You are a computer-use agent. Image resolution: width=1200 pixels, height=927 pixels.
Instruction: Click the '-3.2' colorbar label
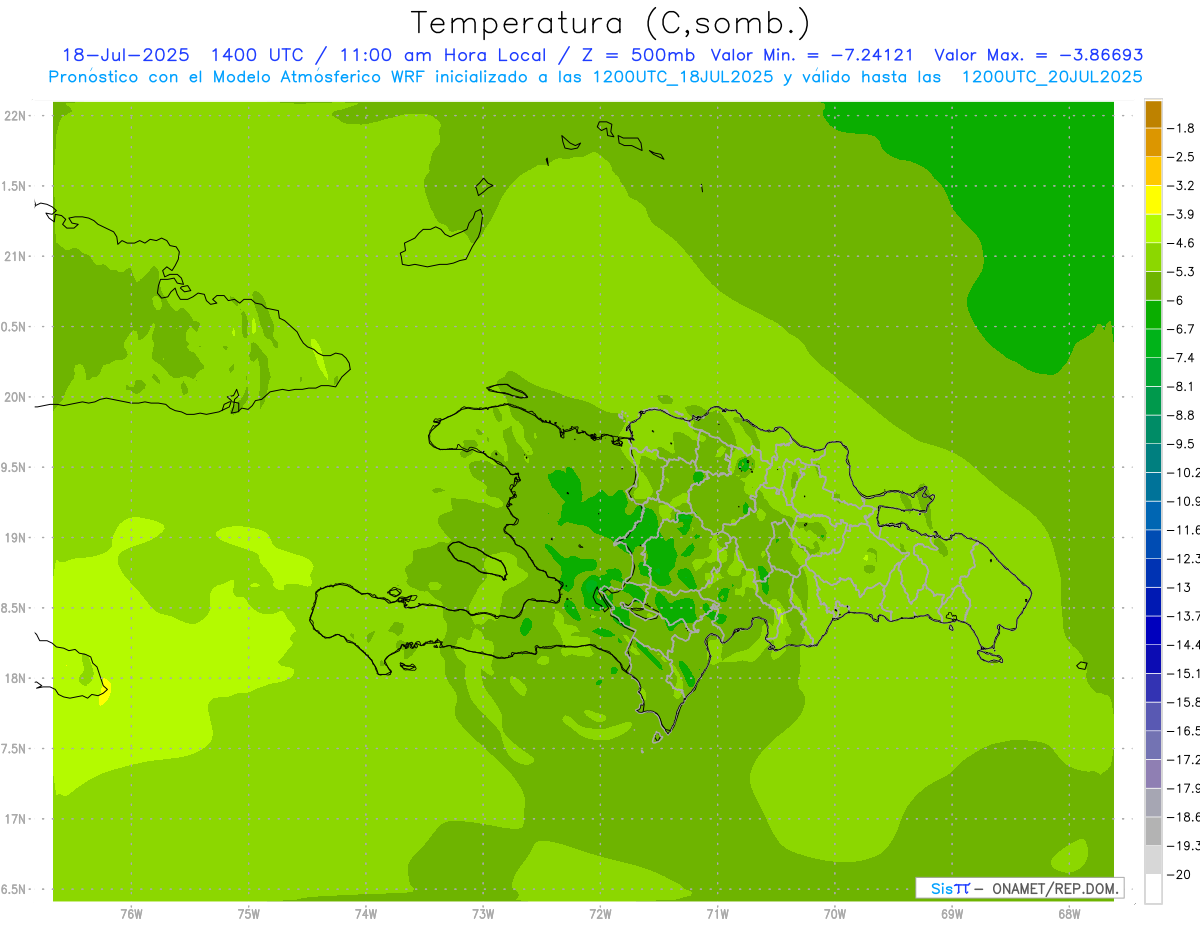coord(1181,185)
